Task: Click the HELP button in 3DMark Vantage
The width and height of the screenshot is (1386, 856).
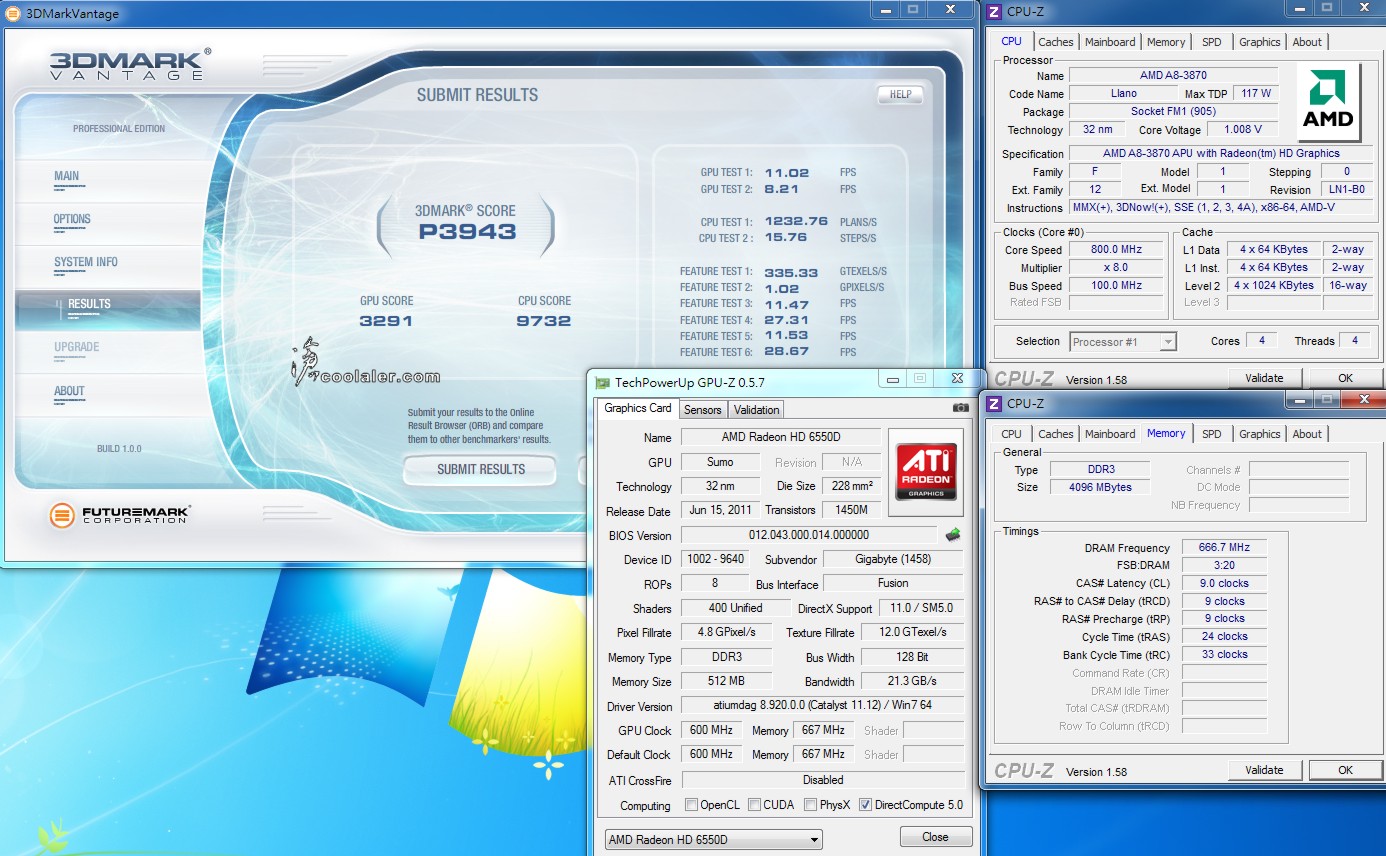Action: click(x=900, y=94)
